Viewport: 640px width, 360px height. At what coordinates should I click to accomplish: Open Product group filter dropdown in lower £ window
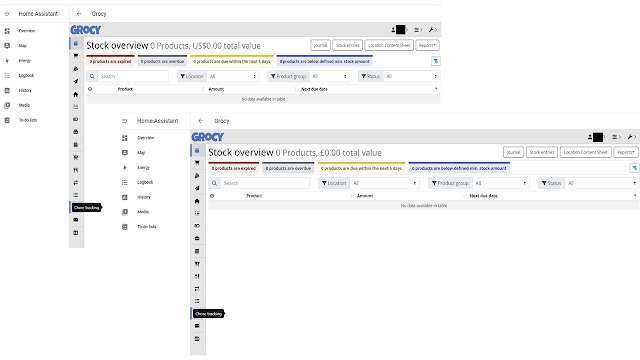pyautogui.click(x=501, y=183)
